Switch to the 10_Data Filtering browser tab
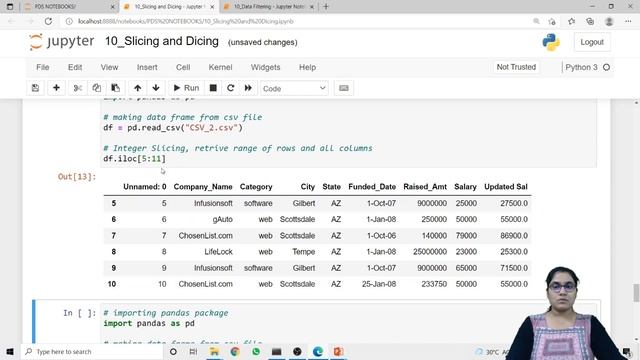Screen dimensions: 640x360 click(x=269, y=7)
